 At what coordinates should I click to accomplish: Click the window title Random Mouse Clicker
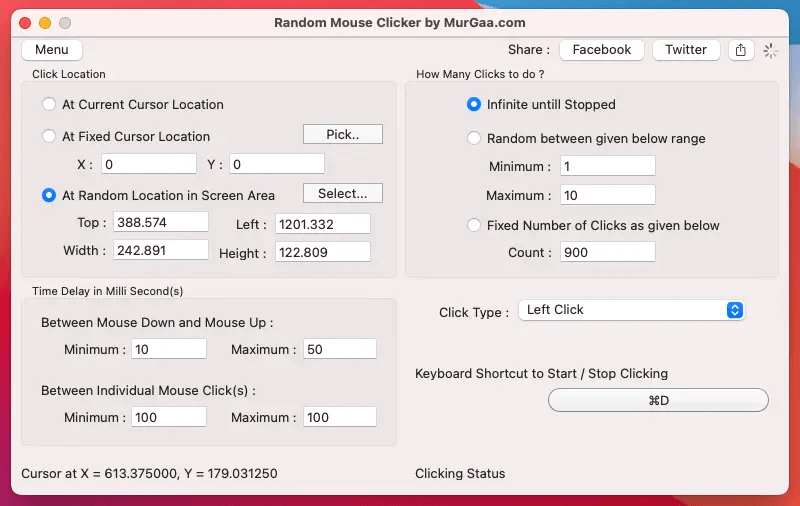[399, 23]
